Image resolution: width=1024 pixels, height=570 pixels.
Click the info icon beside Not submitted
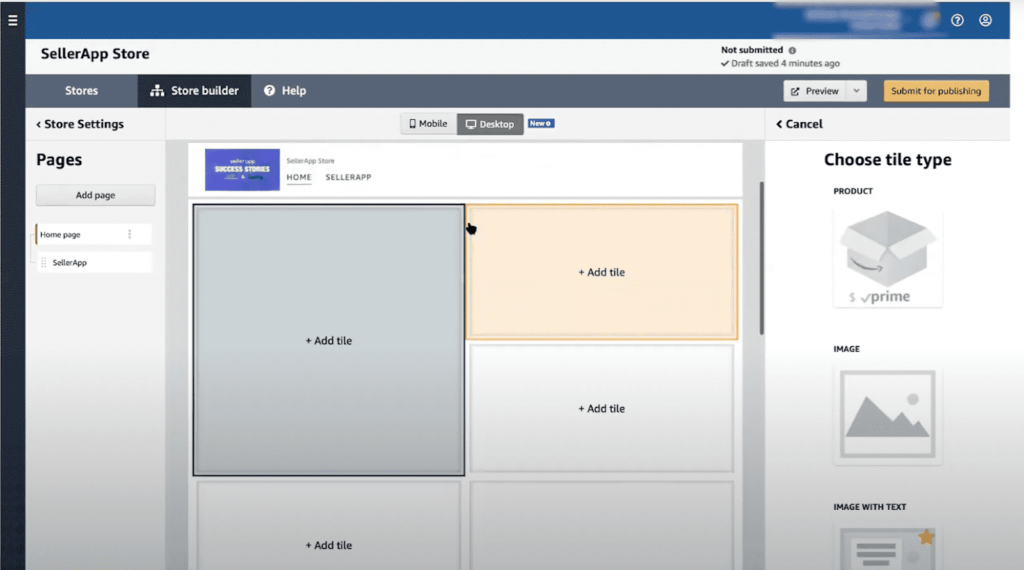[792, 50]
